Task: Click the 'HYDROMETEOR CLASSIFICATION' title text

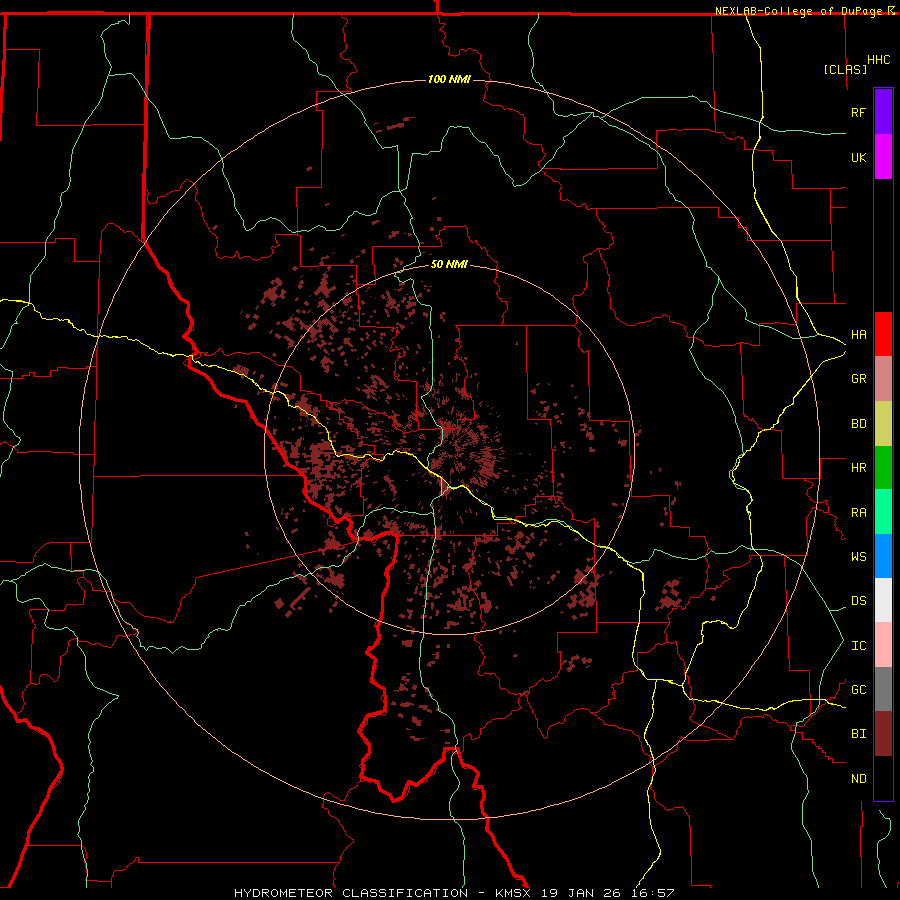Action: (351, 893)
